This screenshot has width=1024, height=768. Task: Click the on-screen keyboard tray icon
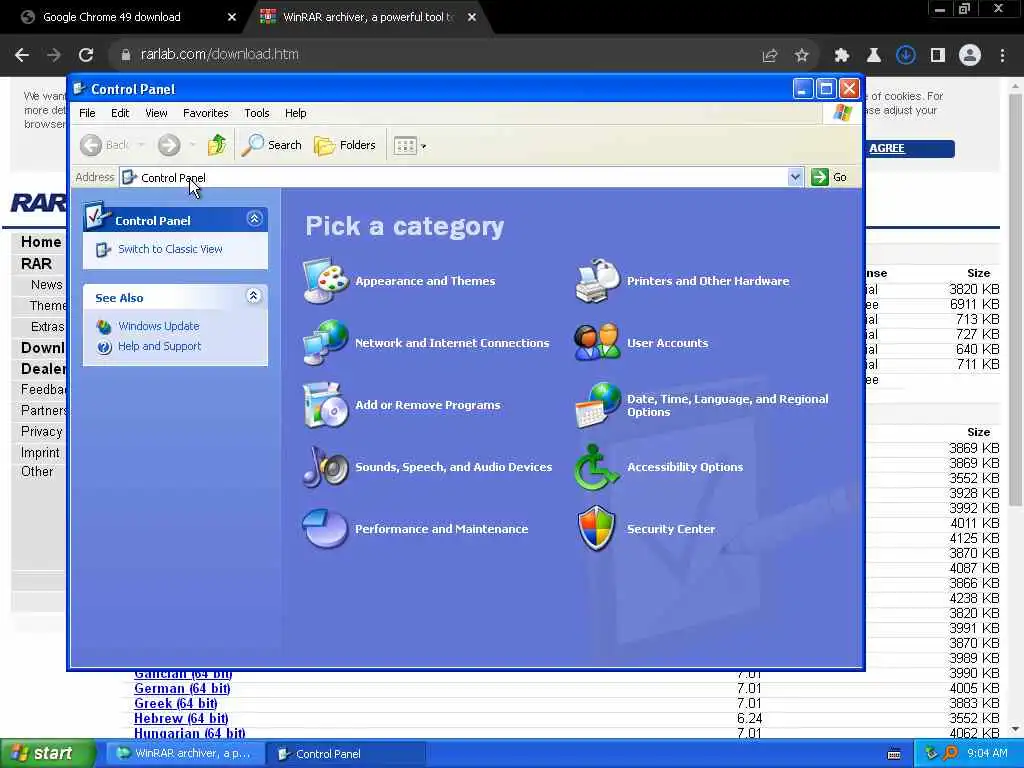(x=895, y=754)
